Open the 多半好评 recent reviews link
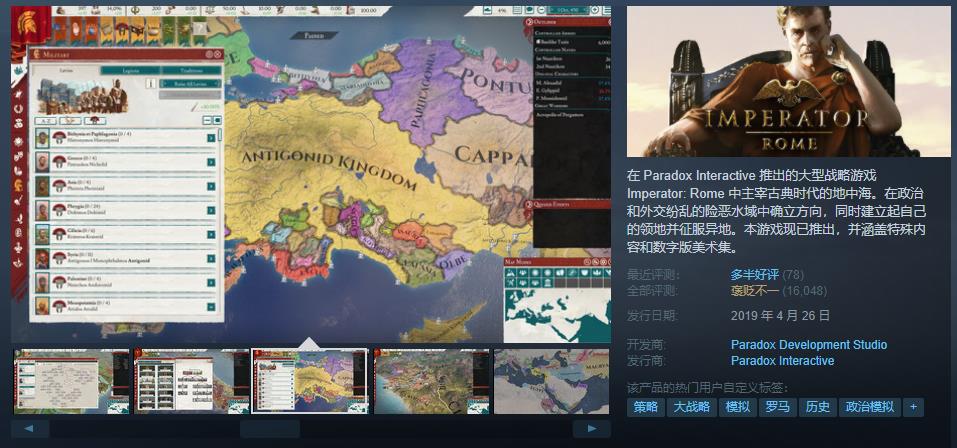 pos(754,275)
